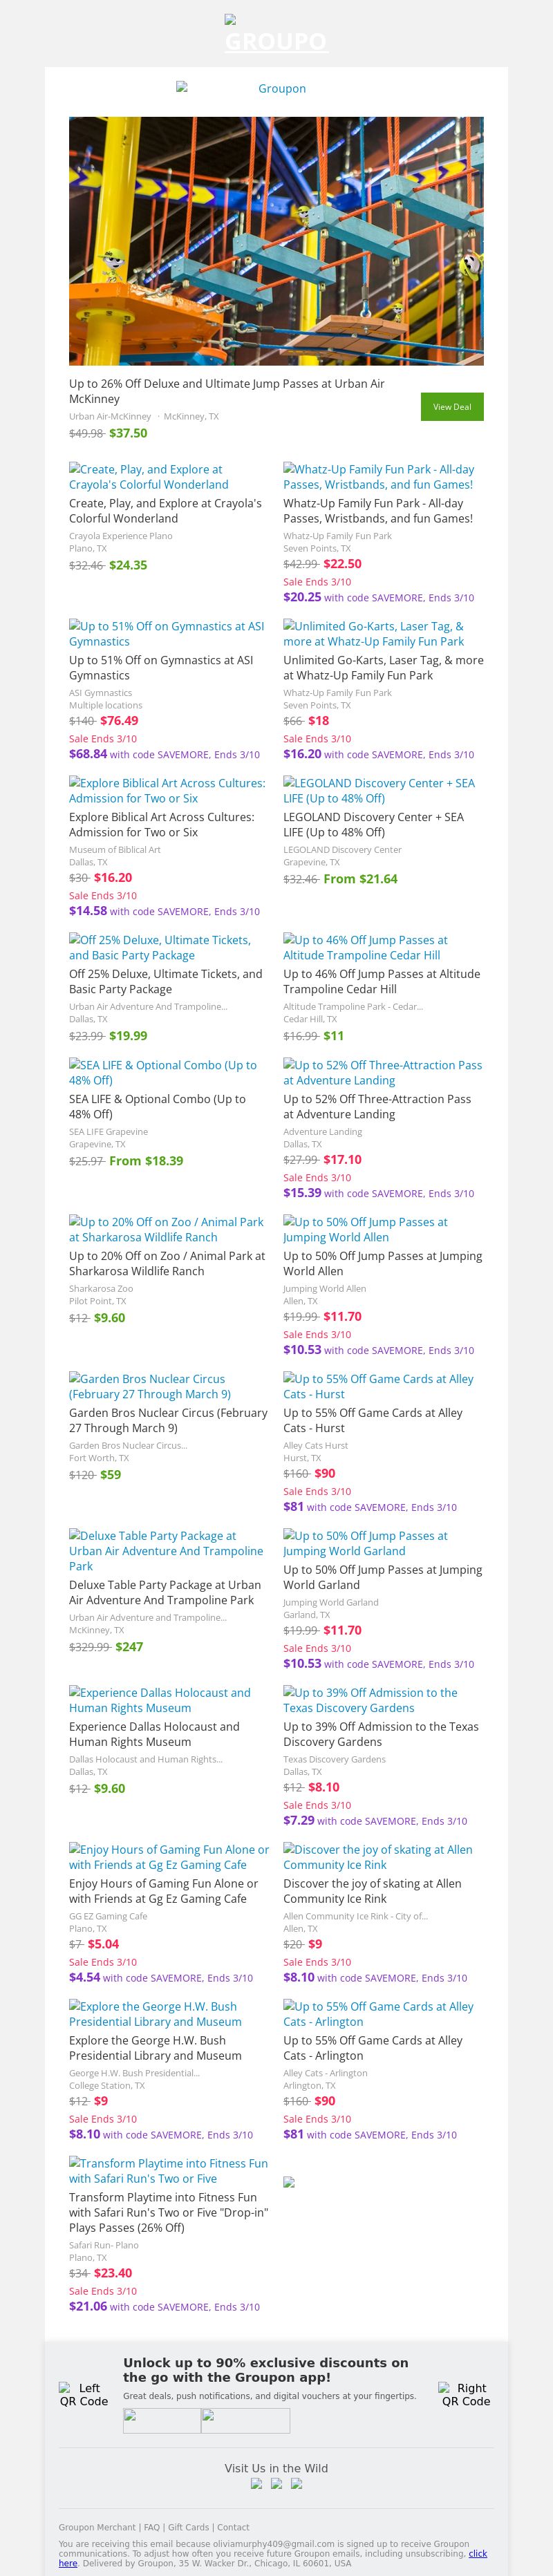Screen dimensions: 553x2576
Task: Open the FAQ footer link
Action: (x=151, y=2527)
